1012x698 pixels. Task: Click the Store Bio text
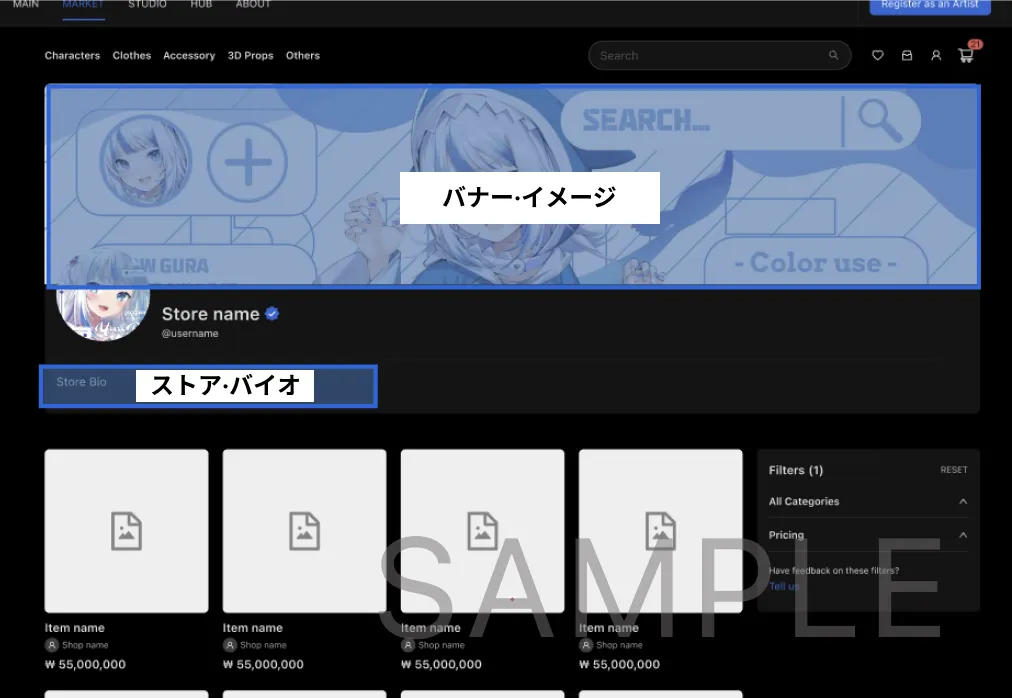[81, 382]
